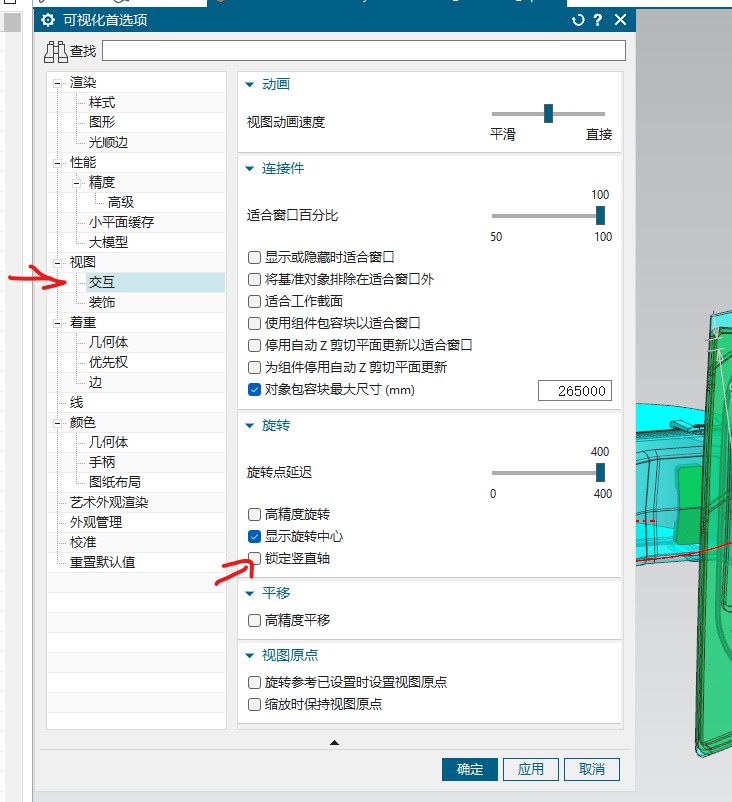Click the reset dialog icon in title bar

pos(578,20)
